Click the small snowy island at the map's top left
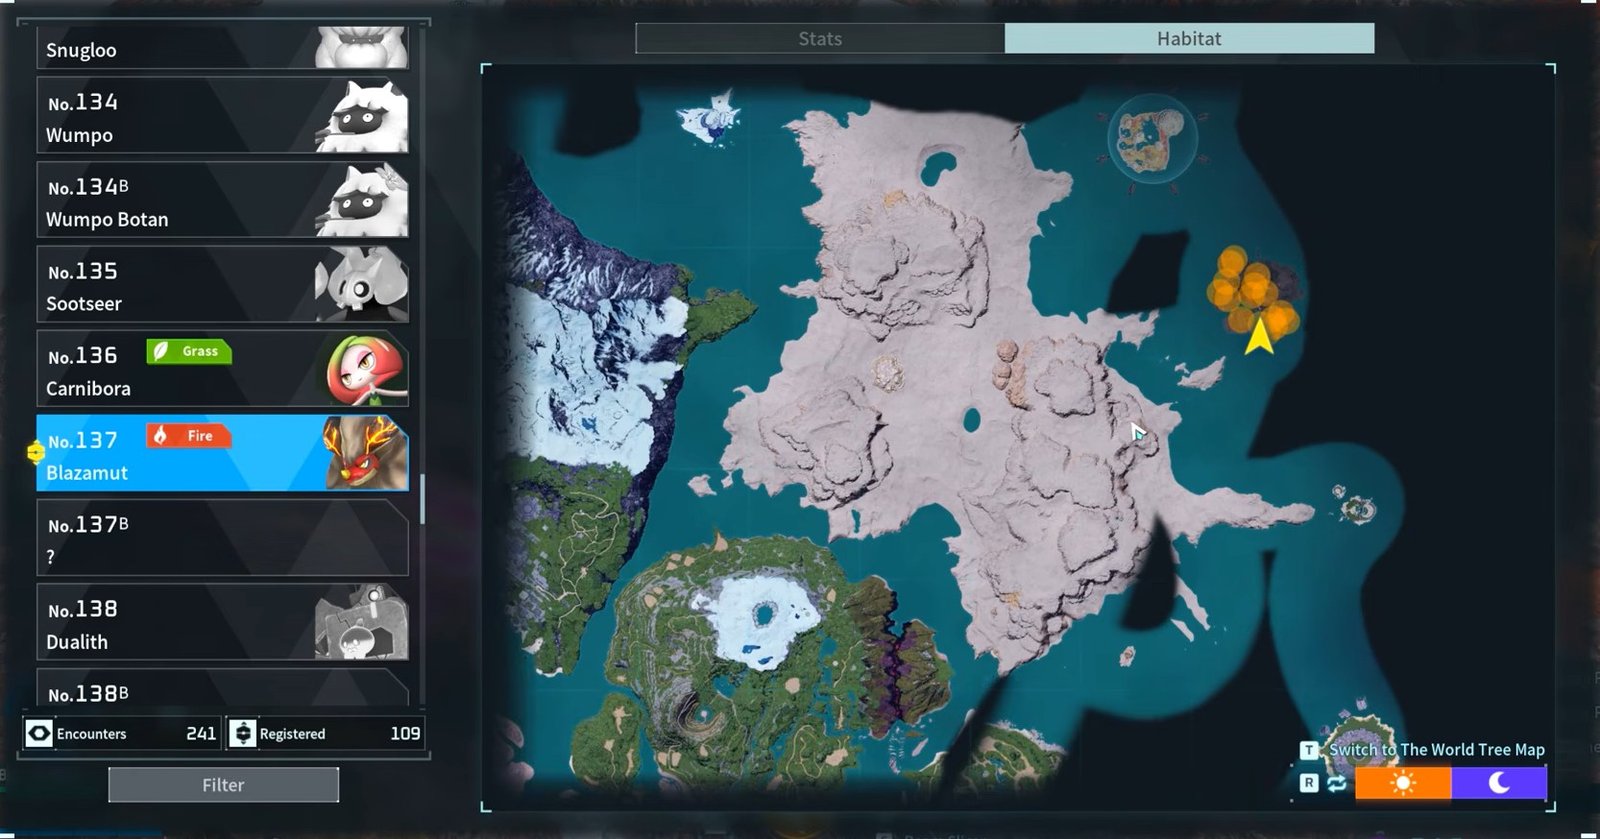Screen dimensions: 1600x839 pos(711,118)
